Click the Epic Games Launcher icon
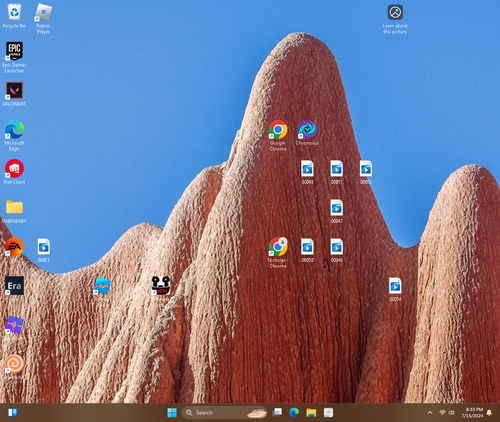This screenshot has width=500, height=422. [x=14, y=57]
